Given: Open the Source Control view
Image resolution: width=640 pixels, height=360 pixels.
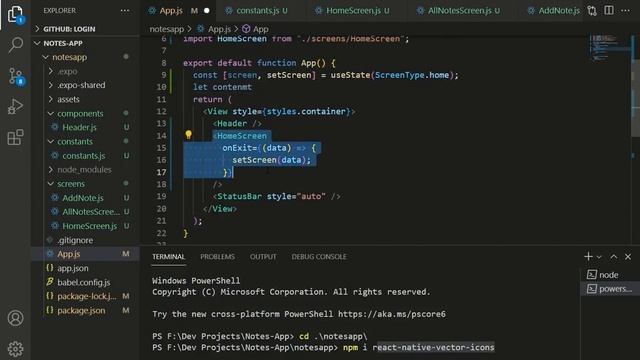Looking at the screenshot, I should [16, 76].
